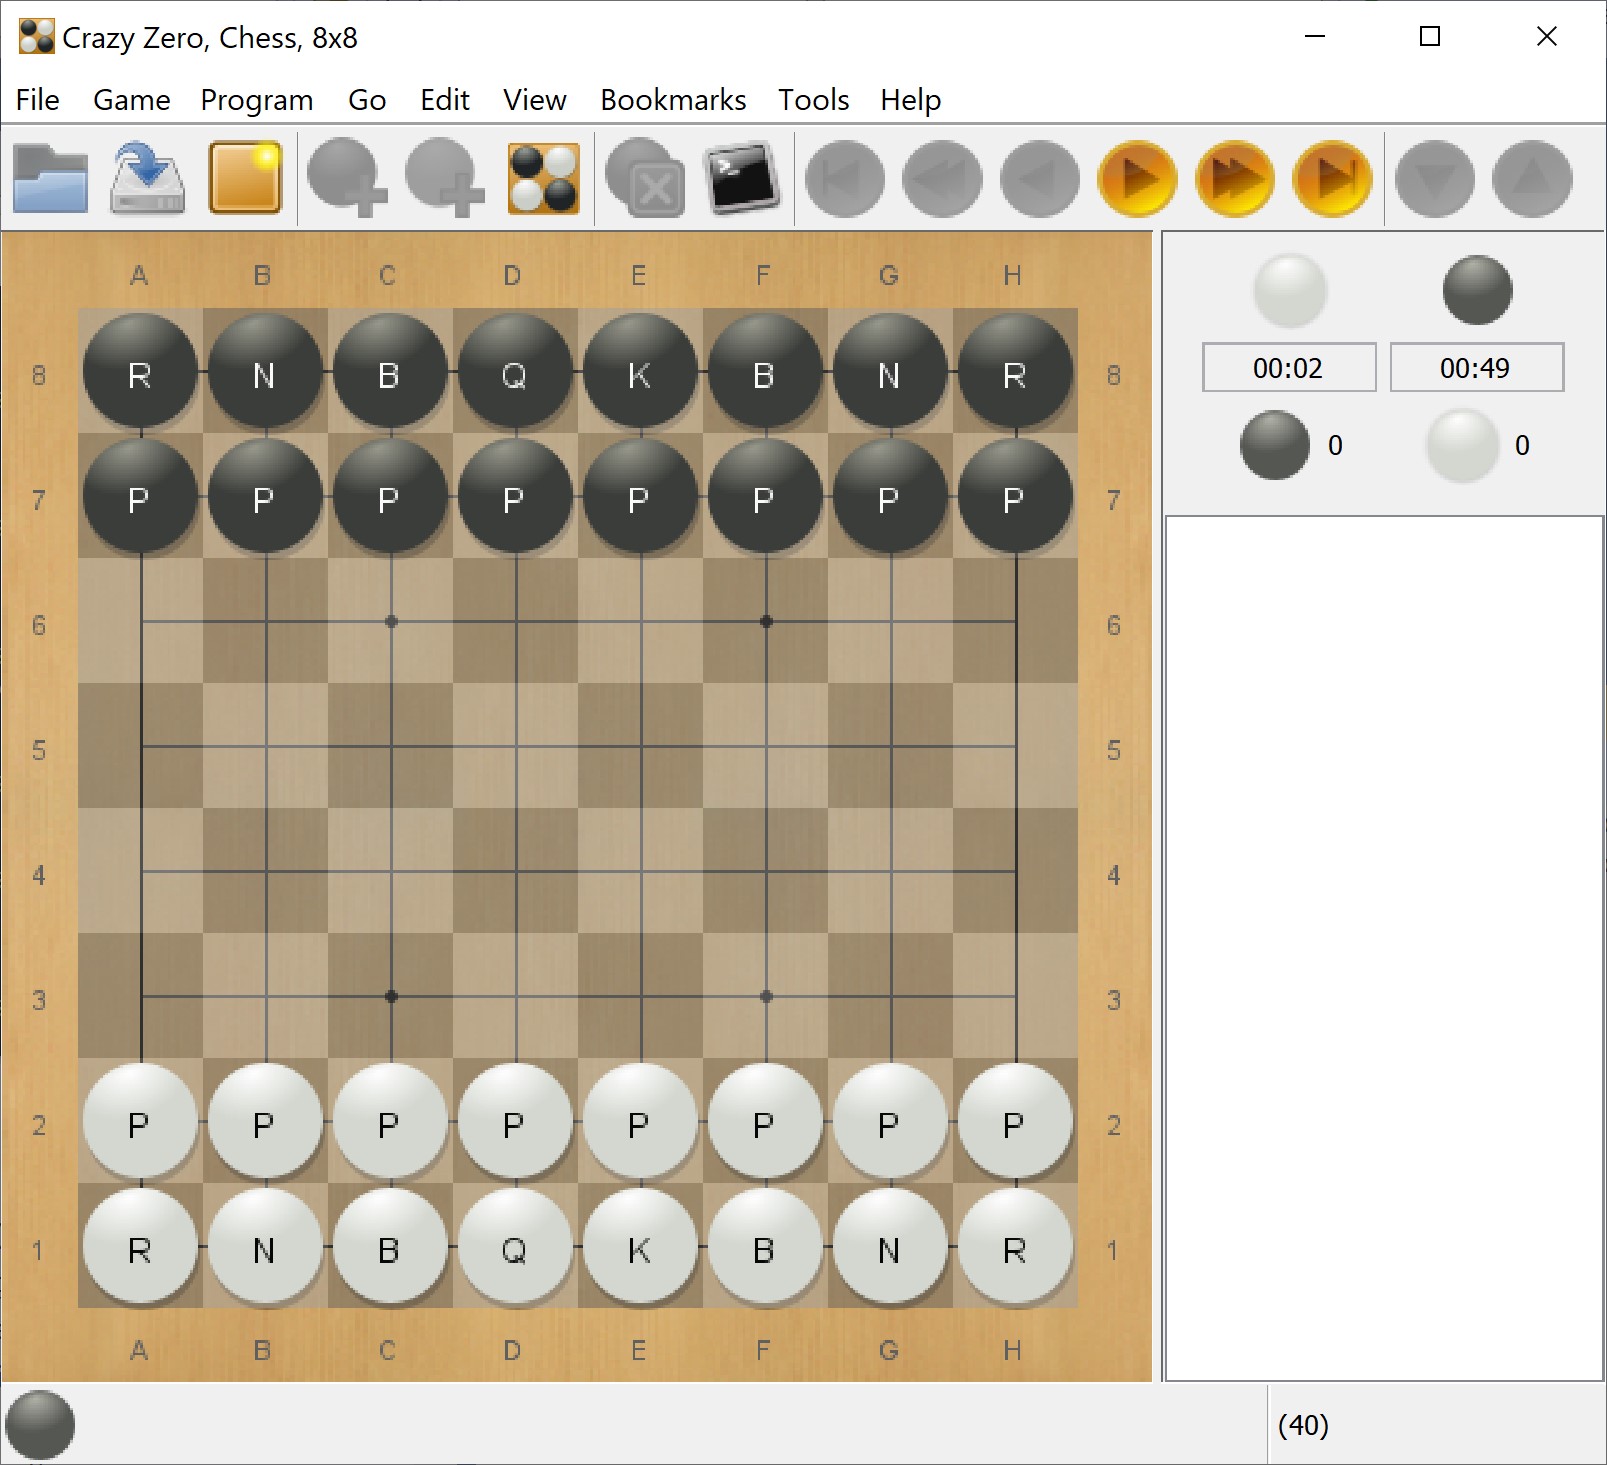
Task: Click the grey stone with X icon
Action: pyautogui.click(x=645, y=179)
